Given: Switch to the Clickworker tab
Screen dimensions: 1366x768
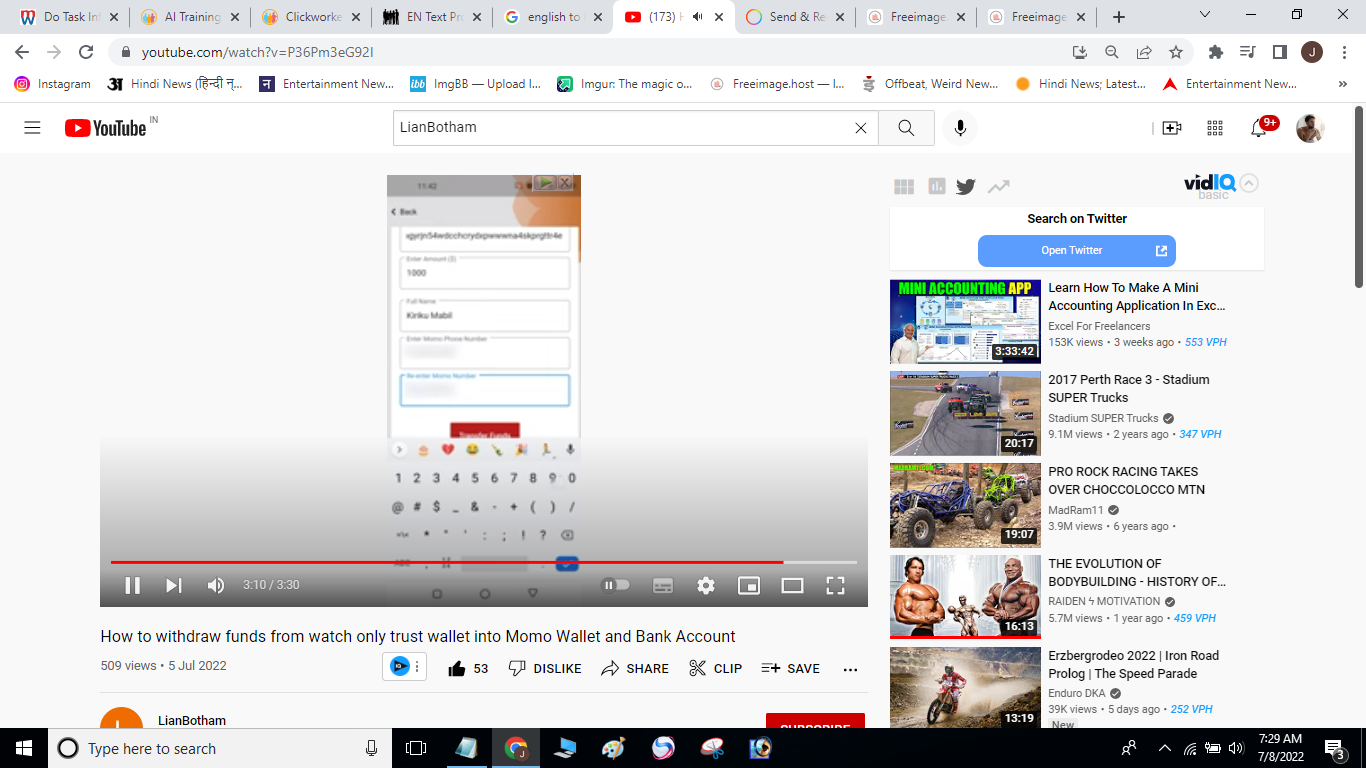Looking at the screenshot, I should 310,17.
